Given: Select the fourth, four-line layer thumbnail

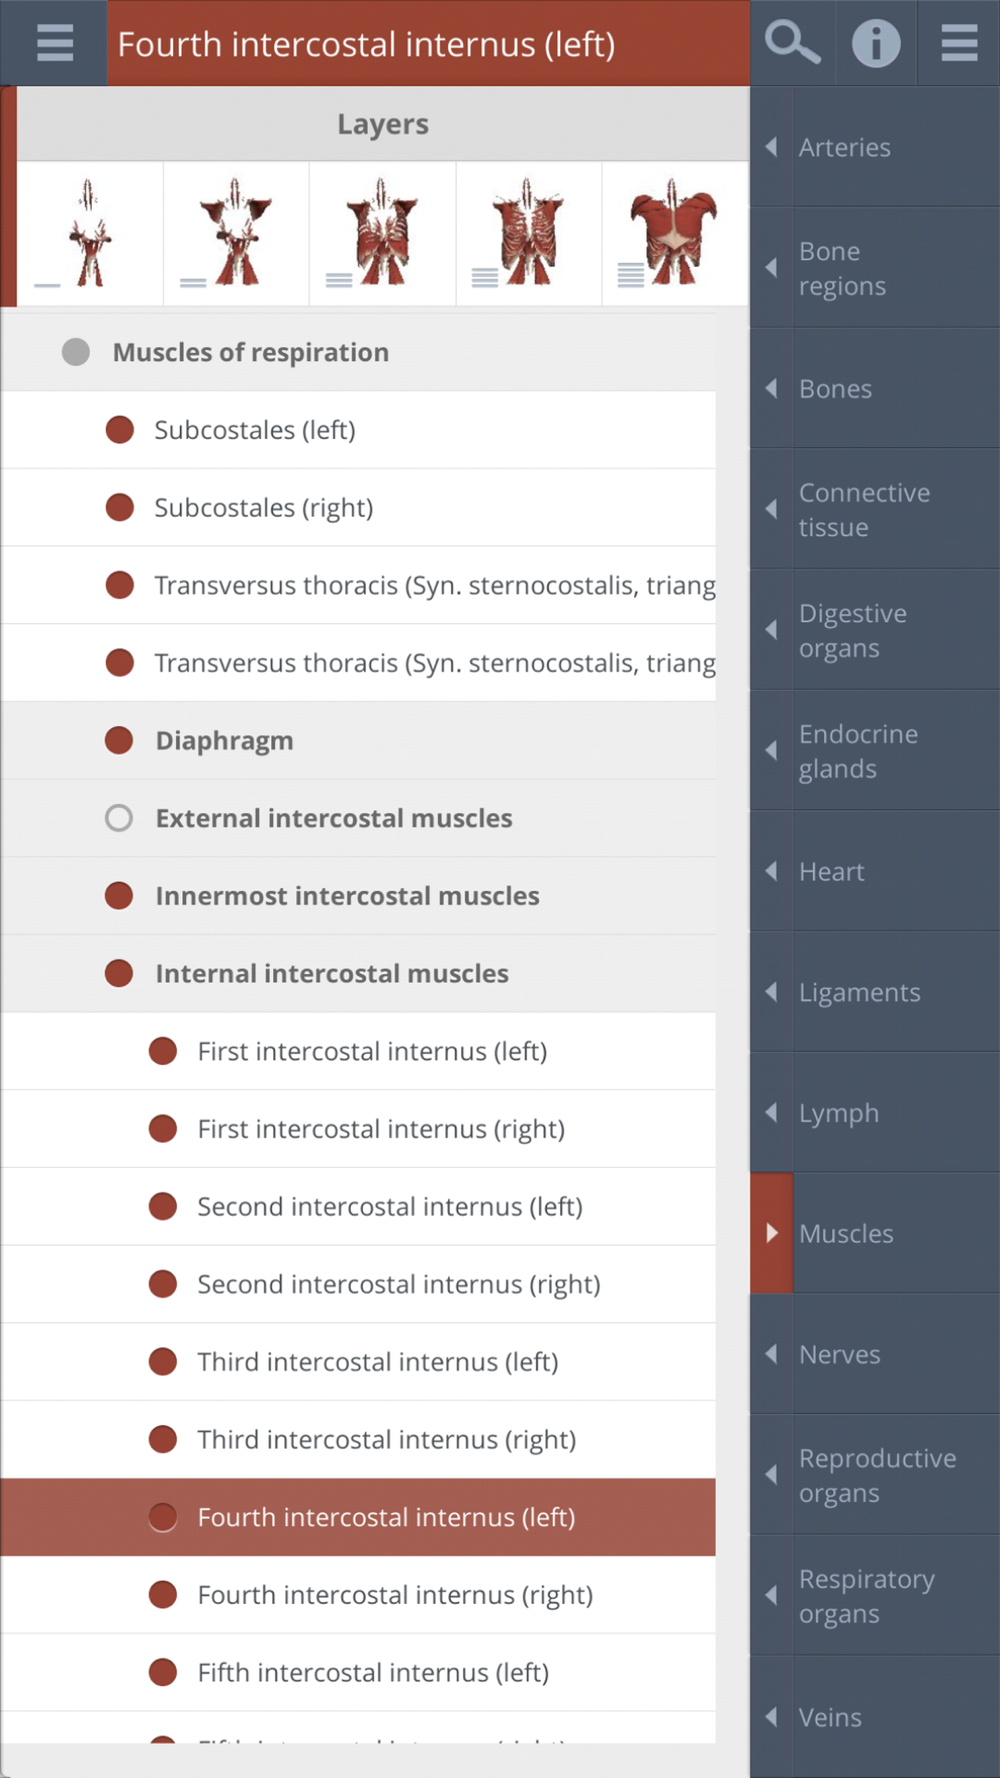Looking at the screenshot, I should click(x=528, y=234).
